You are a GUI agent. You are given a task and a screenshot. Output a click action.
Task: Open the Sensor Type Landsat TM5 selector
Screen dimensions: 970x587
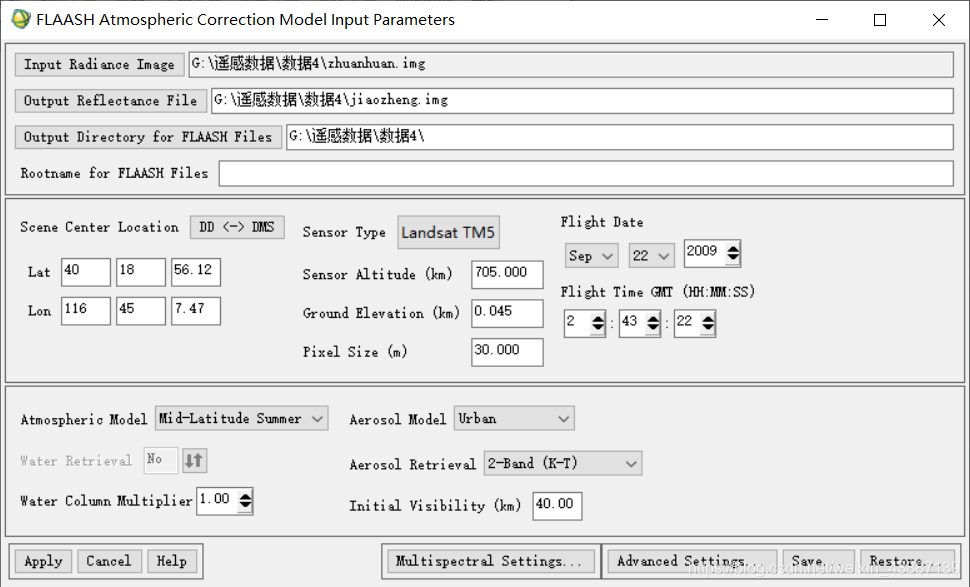coord(449,233)
